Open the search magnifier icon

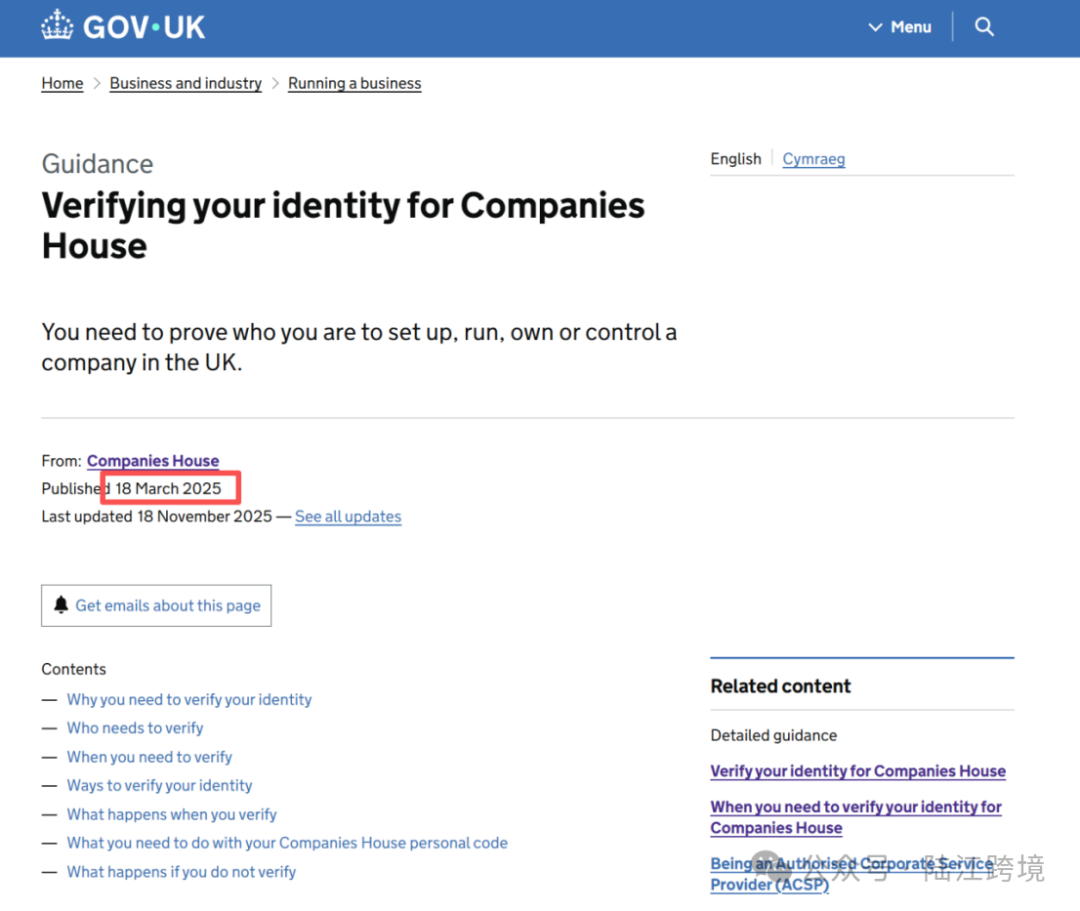(x=984, y=27)
